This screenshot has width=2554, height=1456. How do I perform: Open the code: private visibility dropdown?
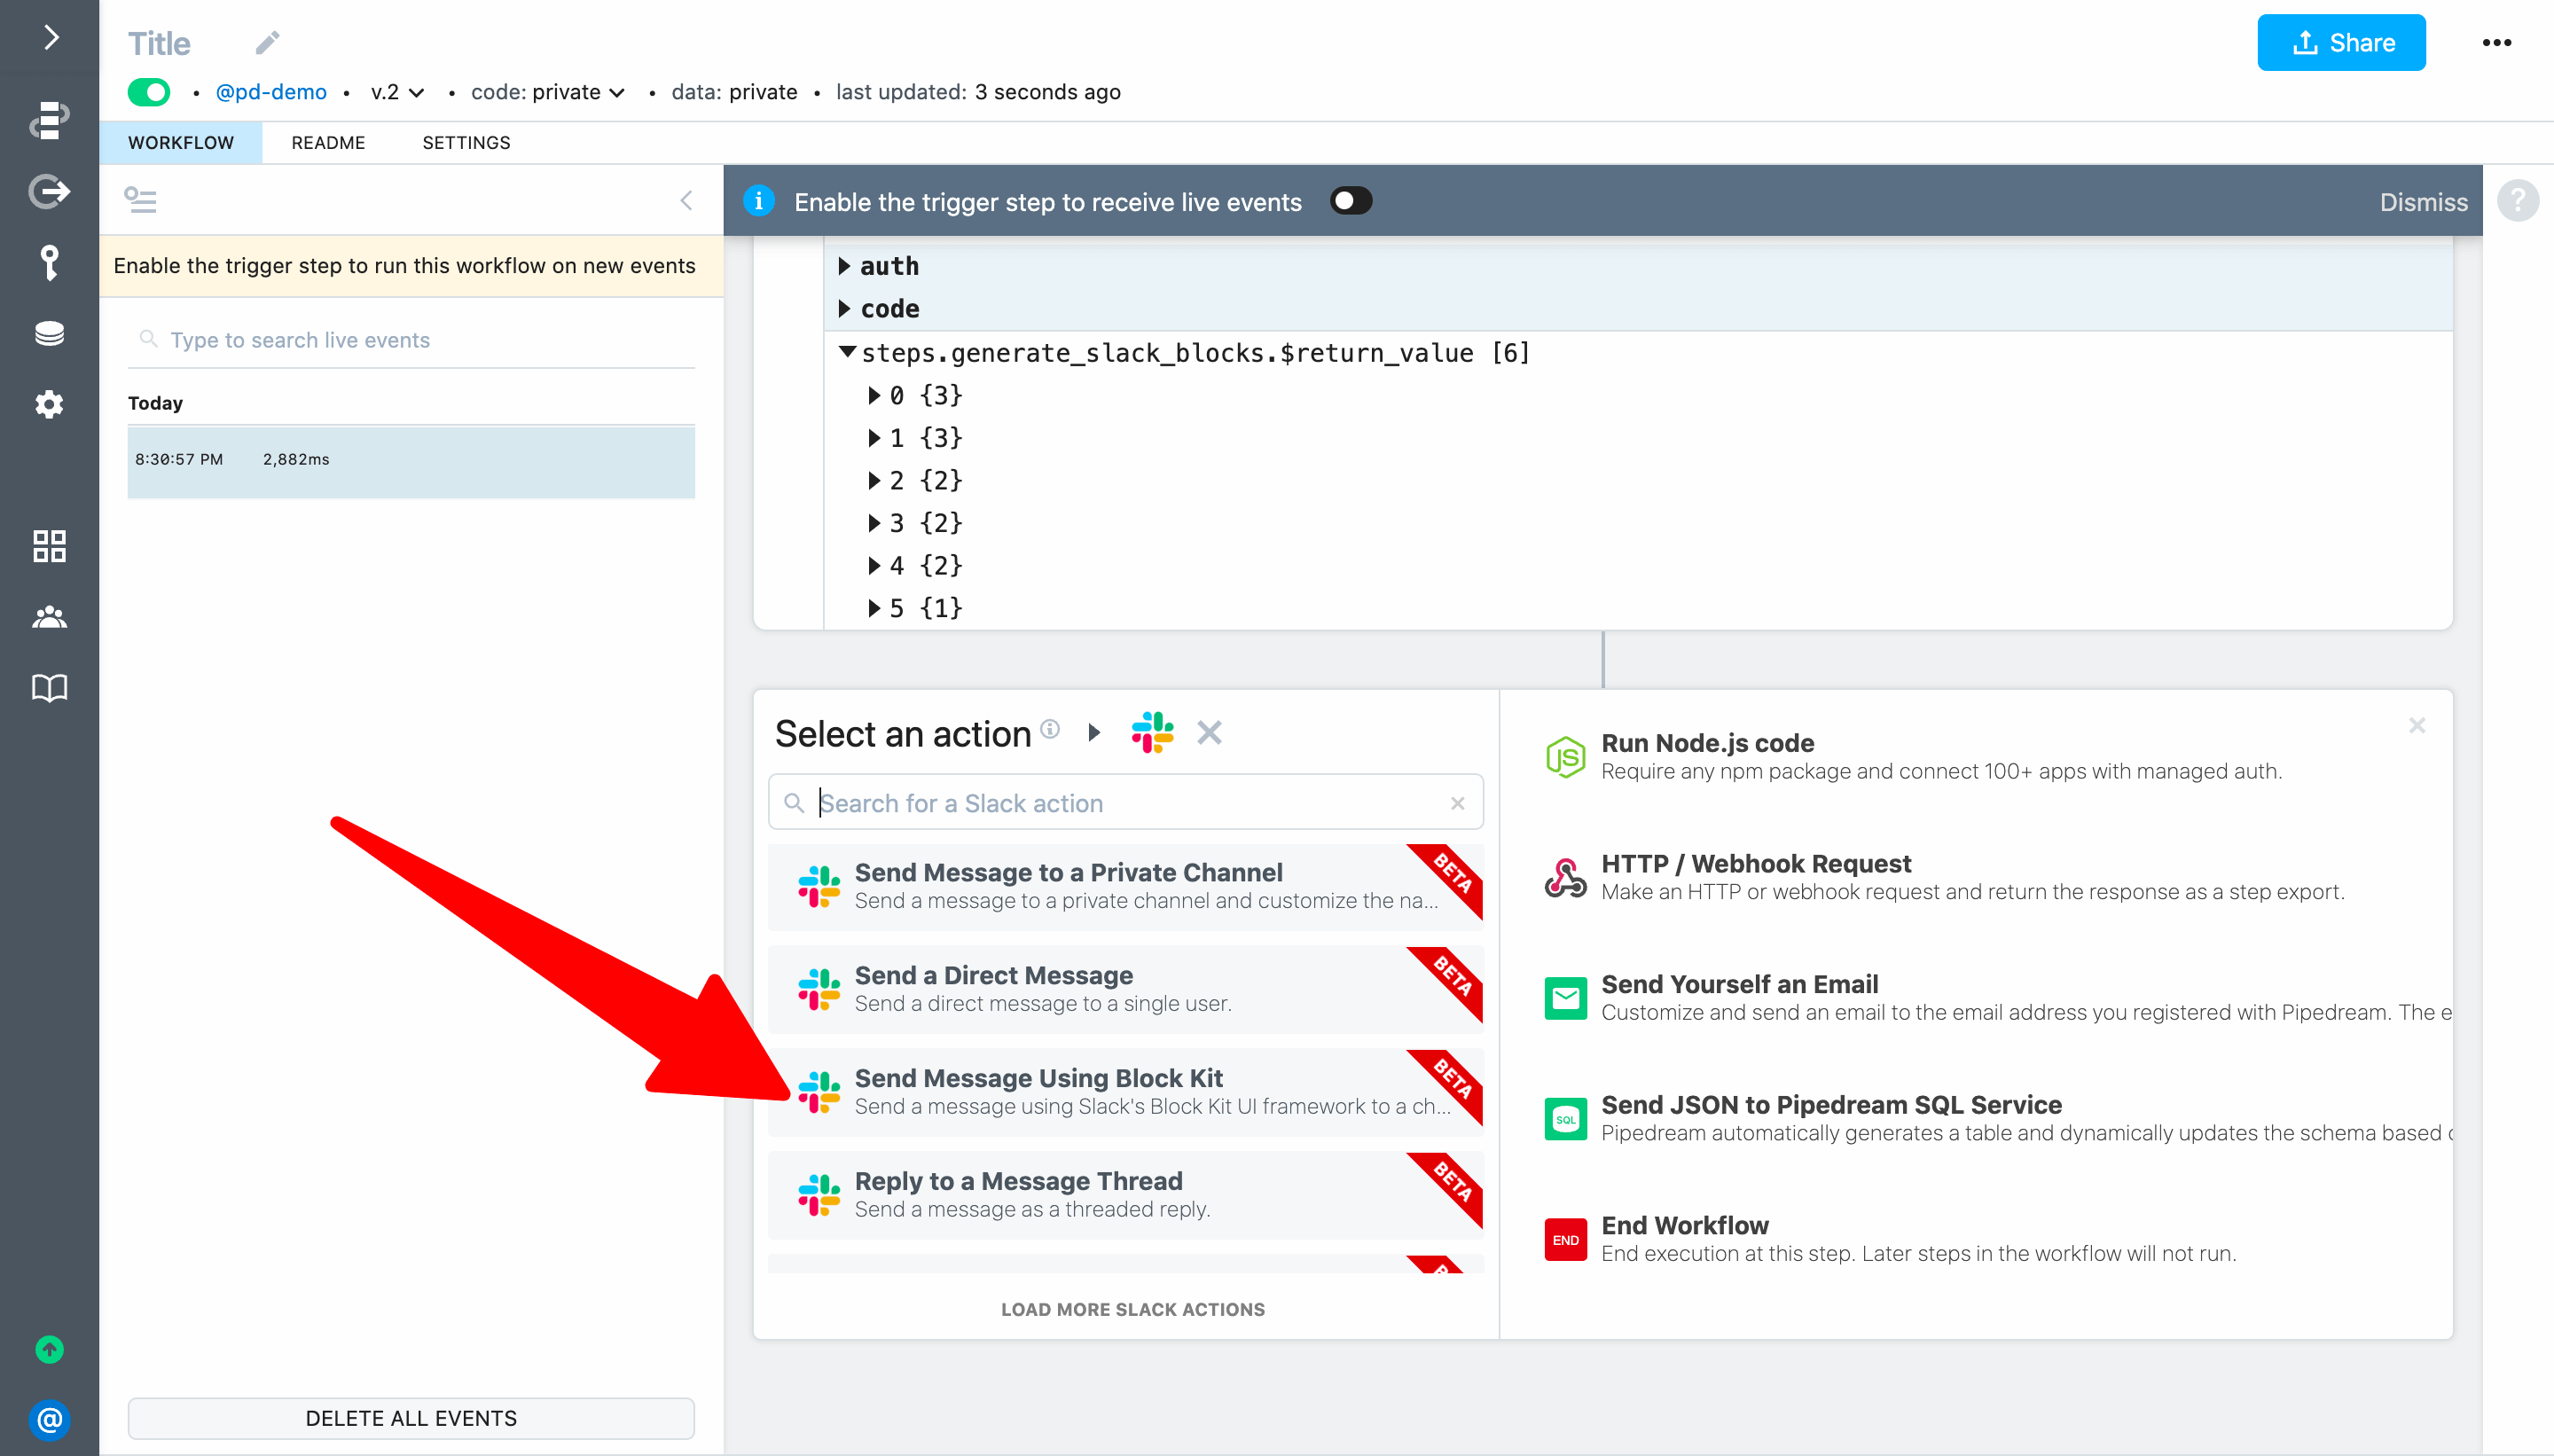548,92
